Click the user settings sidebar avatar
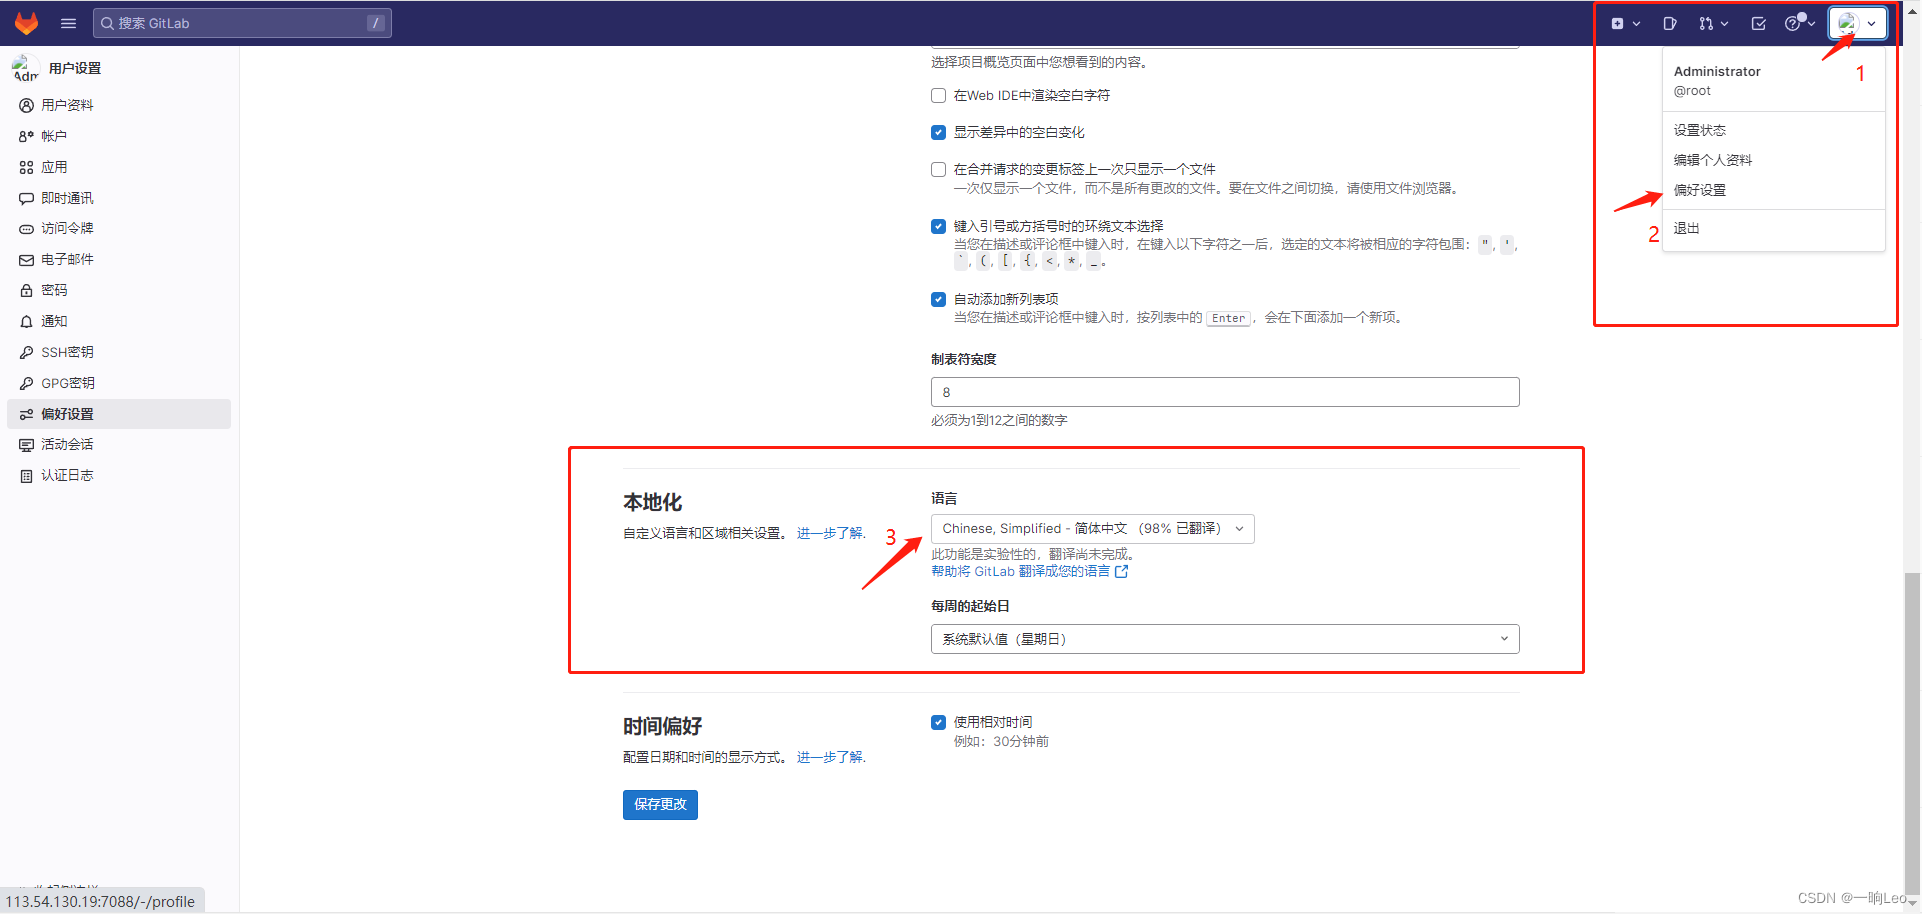Image resolution: width=1922 pixels, height=914 pixels. click(26, 68)
